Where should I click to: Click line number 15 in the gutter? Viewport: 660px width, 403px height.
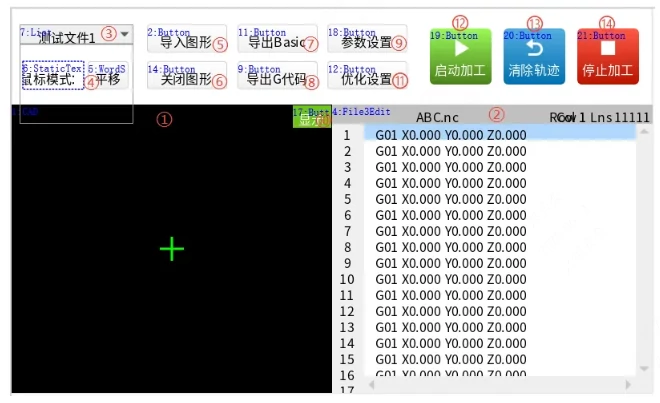point(347,359)
